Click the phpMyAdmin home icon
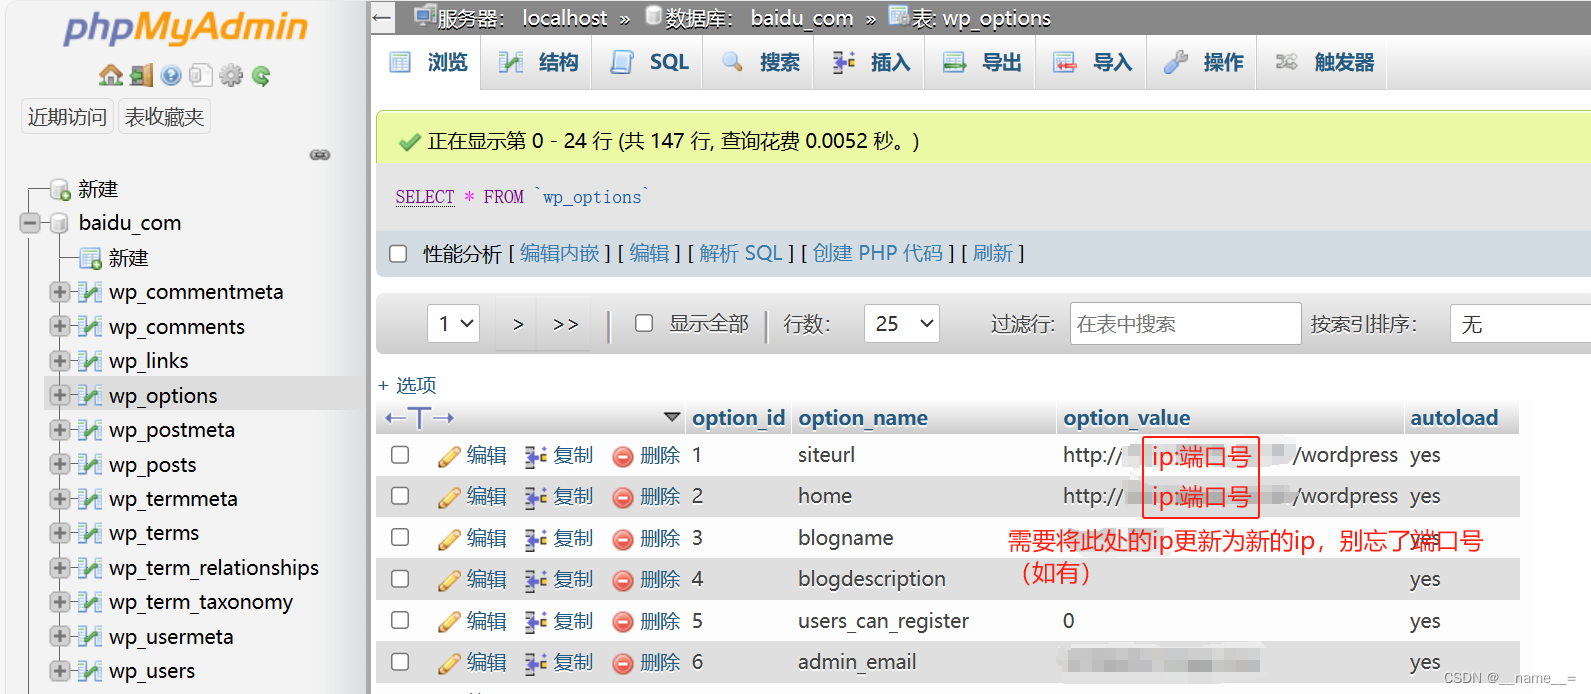The height and width of the screenshot is (694, 1591). tap(111, 75)
